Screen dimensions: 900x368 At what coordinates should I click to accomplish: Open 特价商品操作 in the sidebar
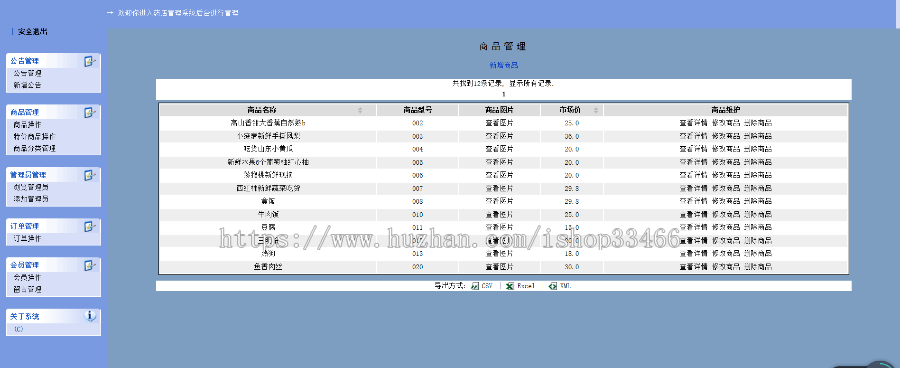click(x=34, y=137)
